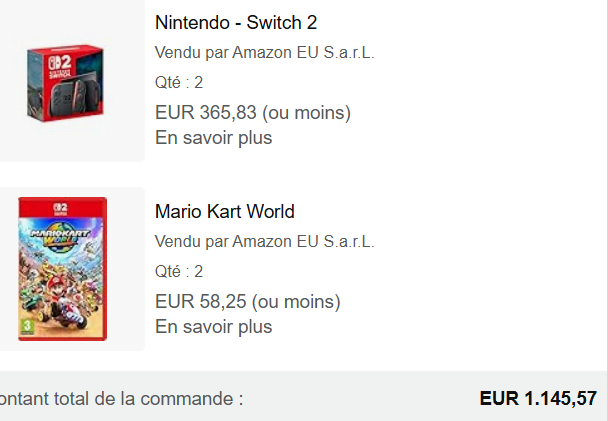Click the Switch 2 logo on the console box
The height and width of the screenshot is (421, 608).
(x=60, y=64)
